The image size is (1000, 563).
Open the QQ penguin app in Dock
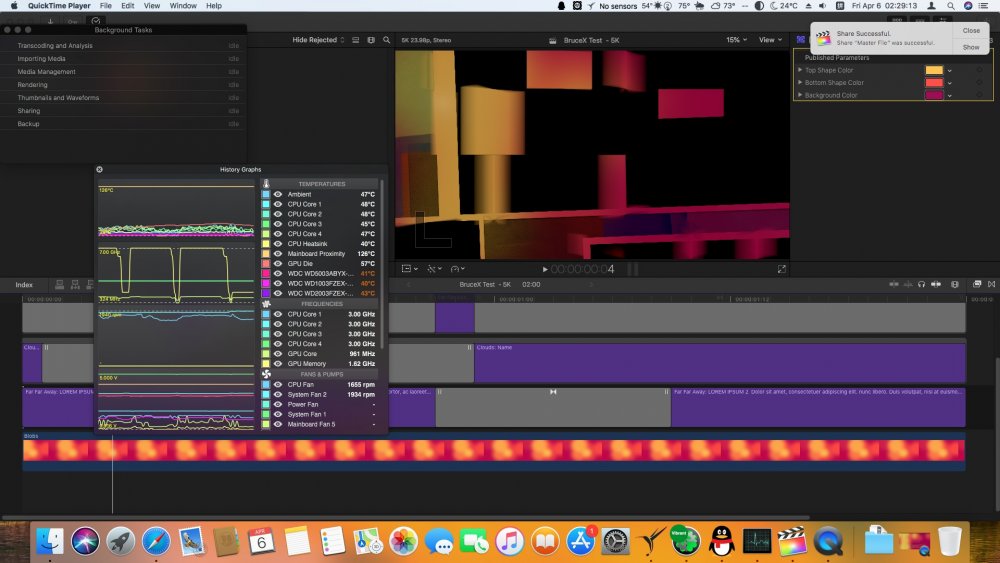721,541
